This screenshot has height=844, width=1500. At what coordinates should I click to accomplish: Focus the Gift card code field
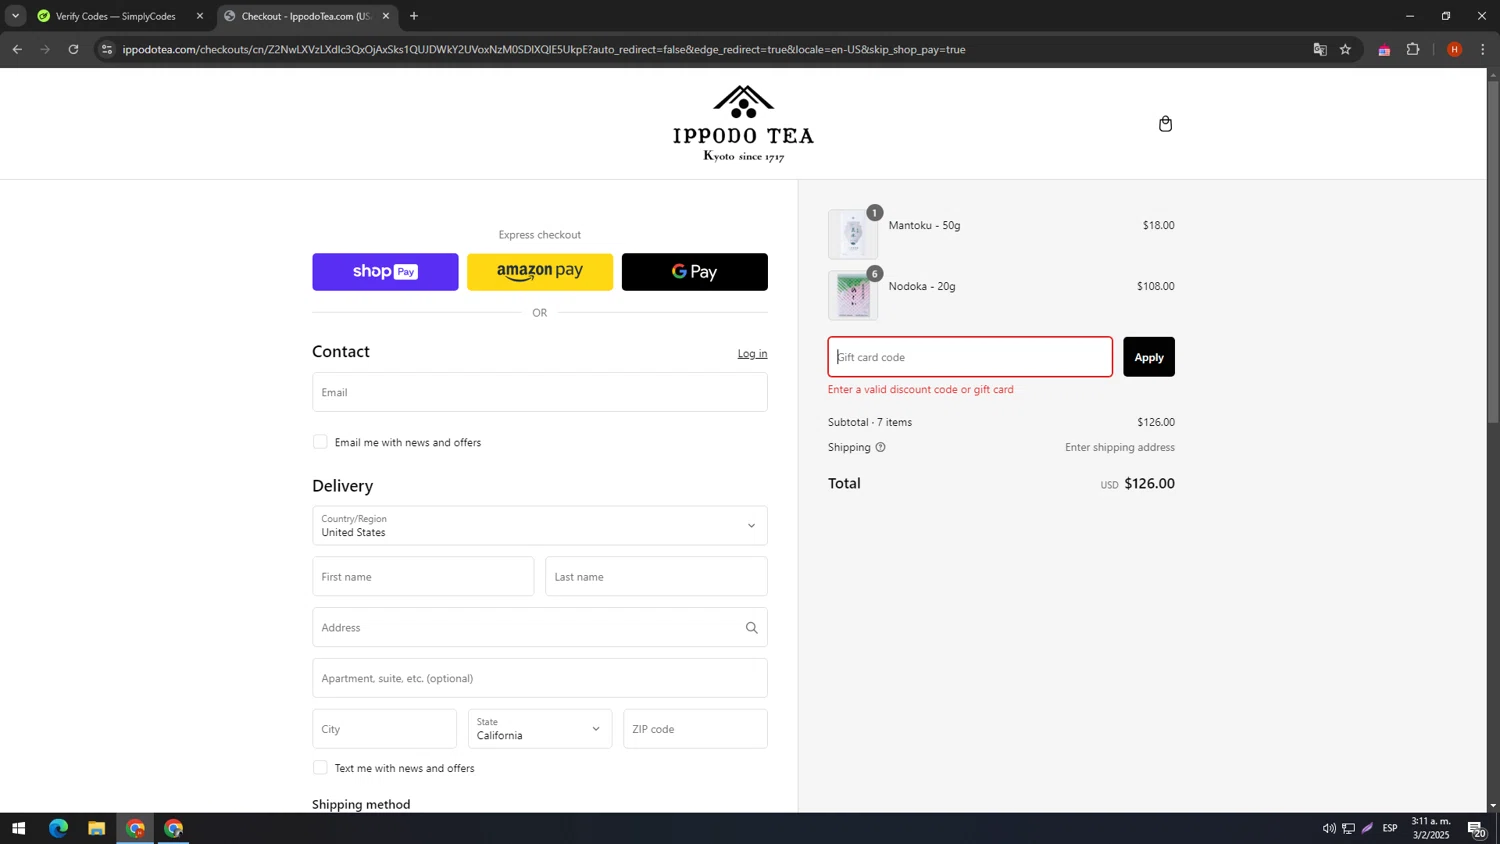[970, 357]
